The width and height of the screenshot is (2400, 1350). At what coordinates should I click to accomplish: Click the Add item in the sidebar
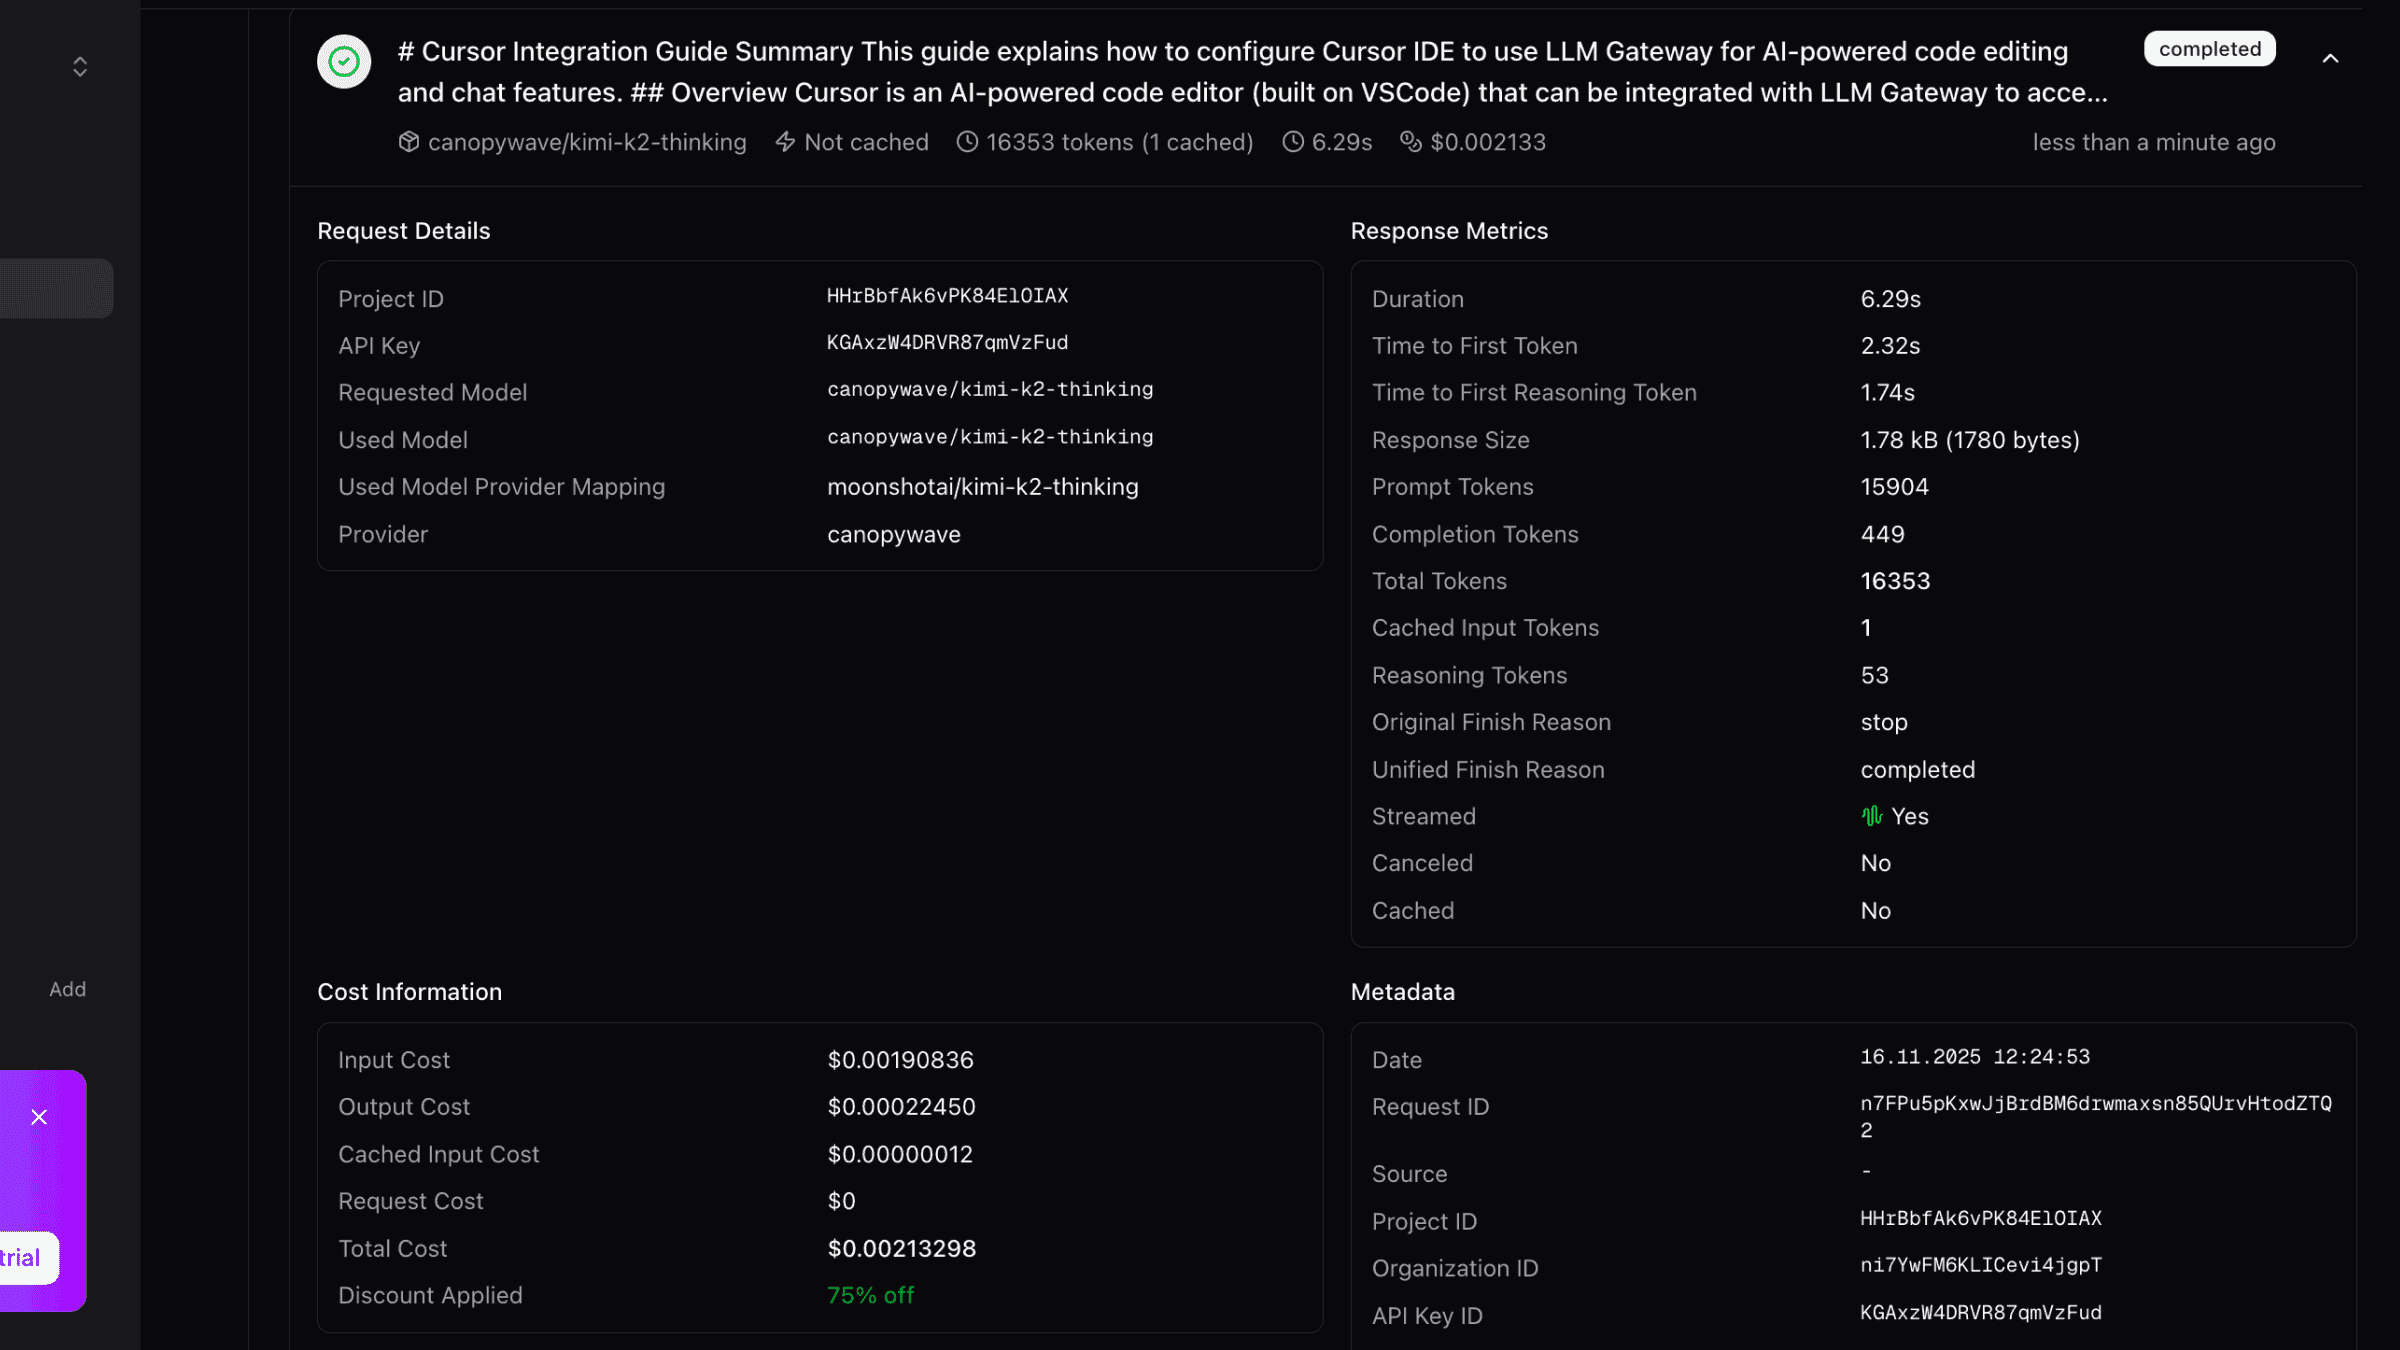pyautogui.click(x=68, y=989)
